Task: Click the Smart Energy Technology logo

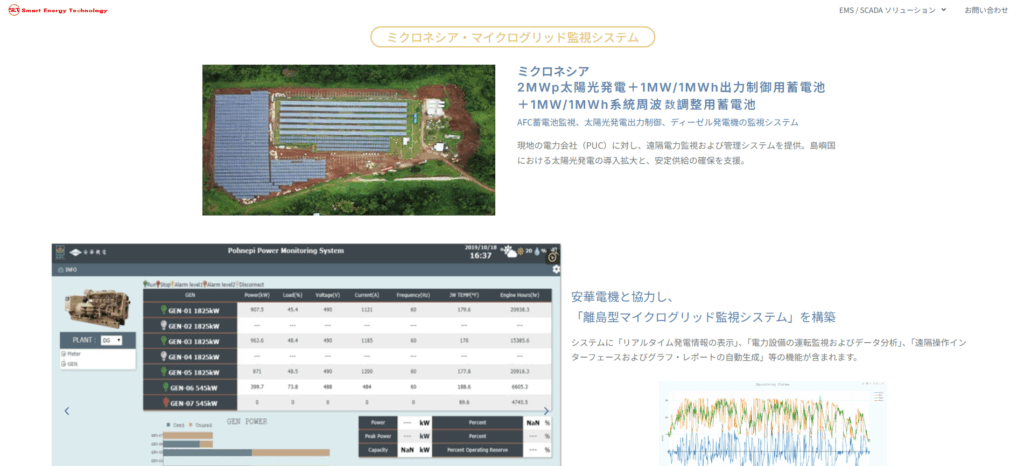Action: pyautogui.click(x=58, y=10)
